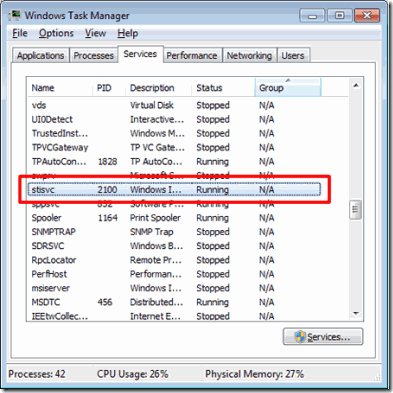This screenshot has height=393, width=393.
Task: Sort by the Status column header
Action: pyautogui.click(x=223, y=88)
